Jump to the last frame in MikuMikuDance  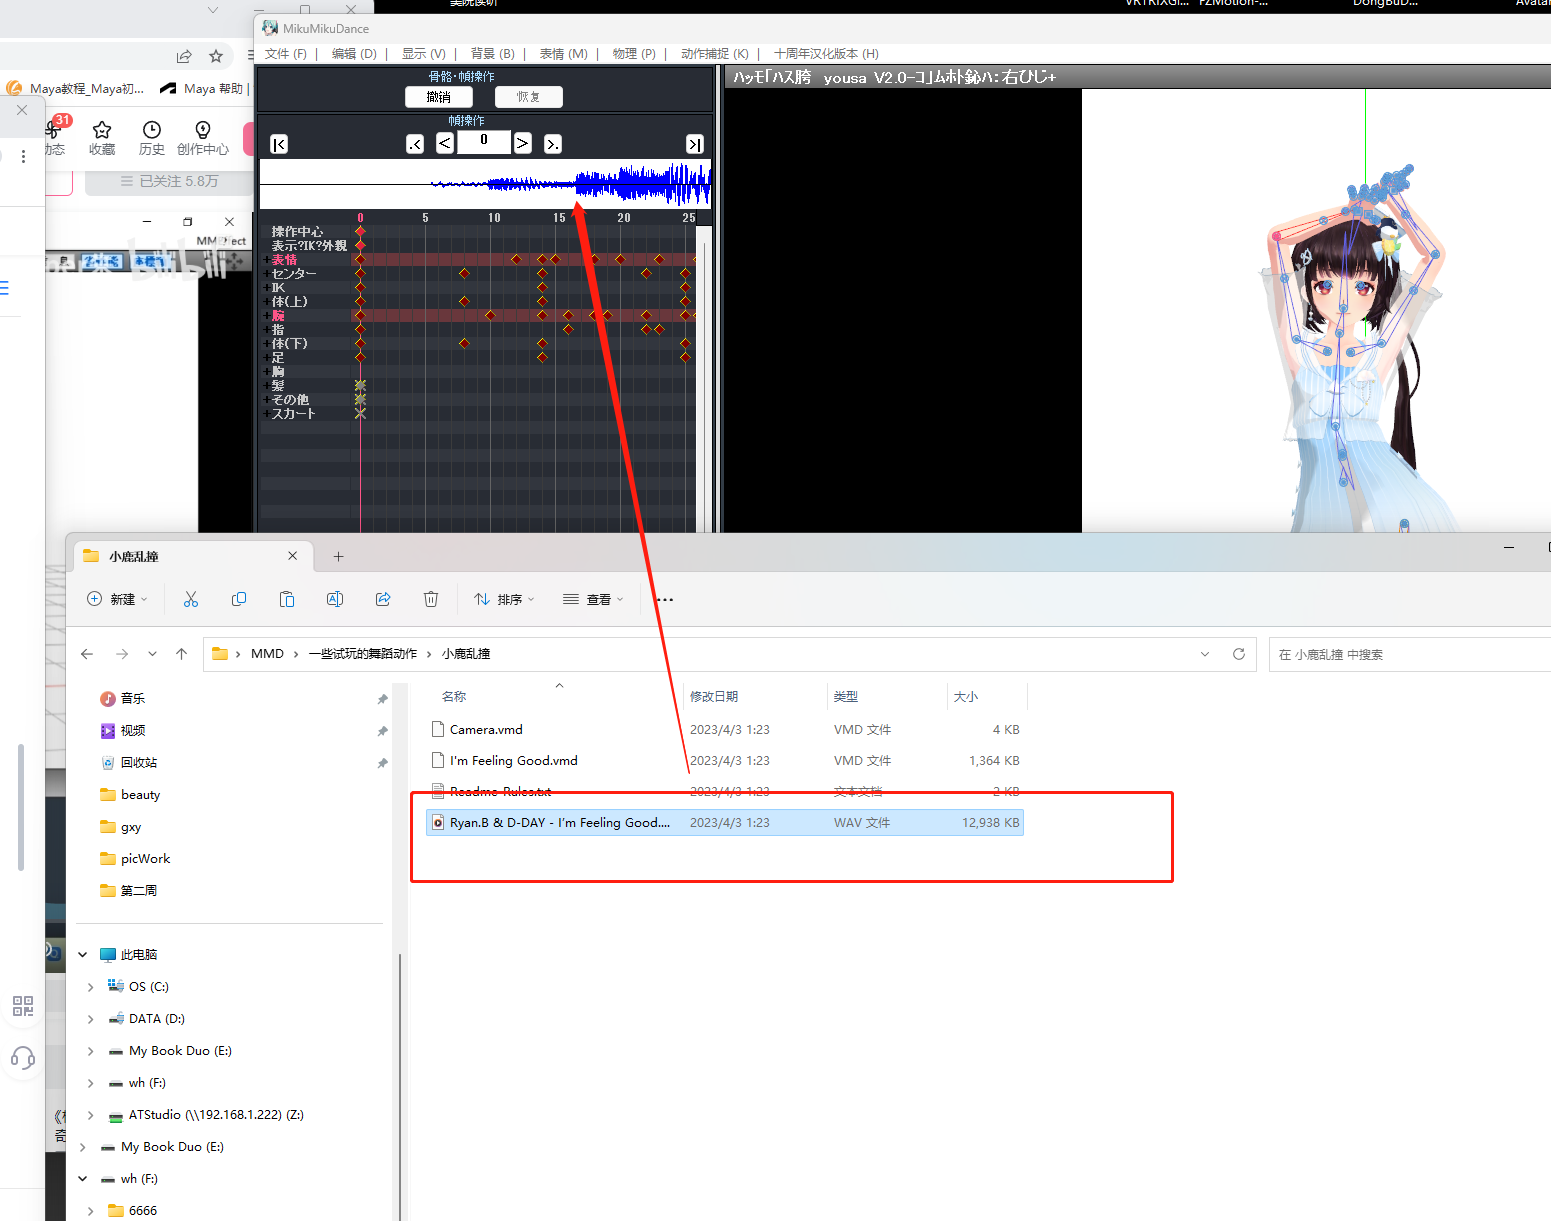694,143
